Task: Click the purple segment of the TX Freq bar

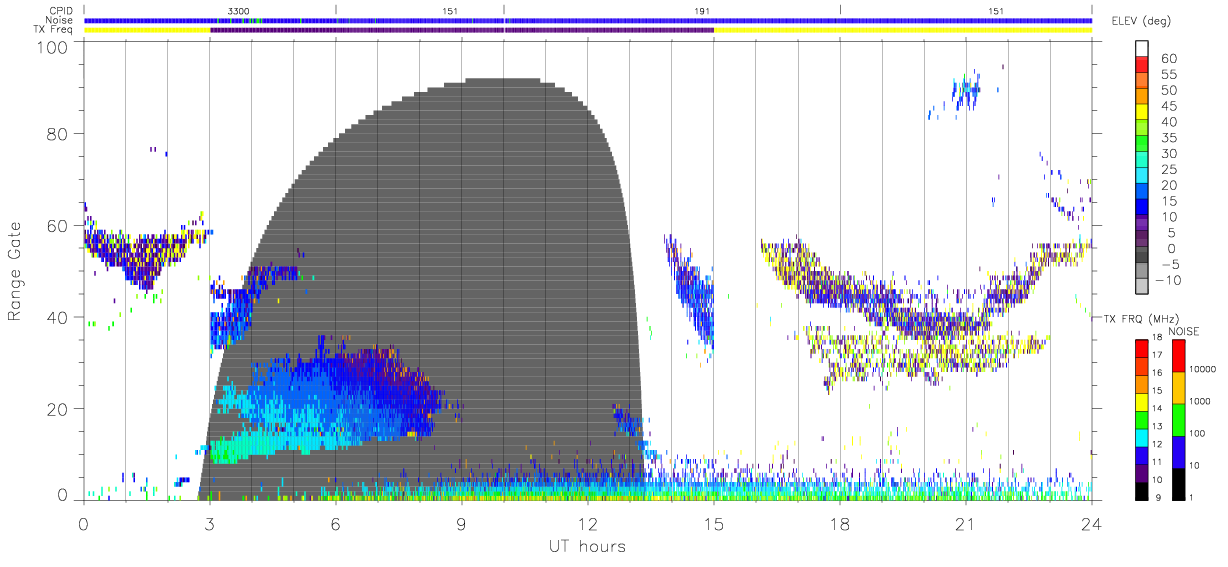Action: pyautogui.click(x=462, y=30)
